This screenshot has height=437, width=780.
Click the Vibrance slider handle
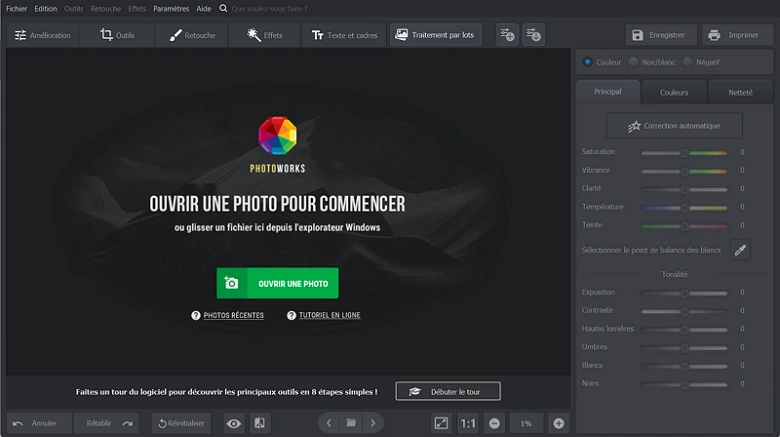pos(684,171)
